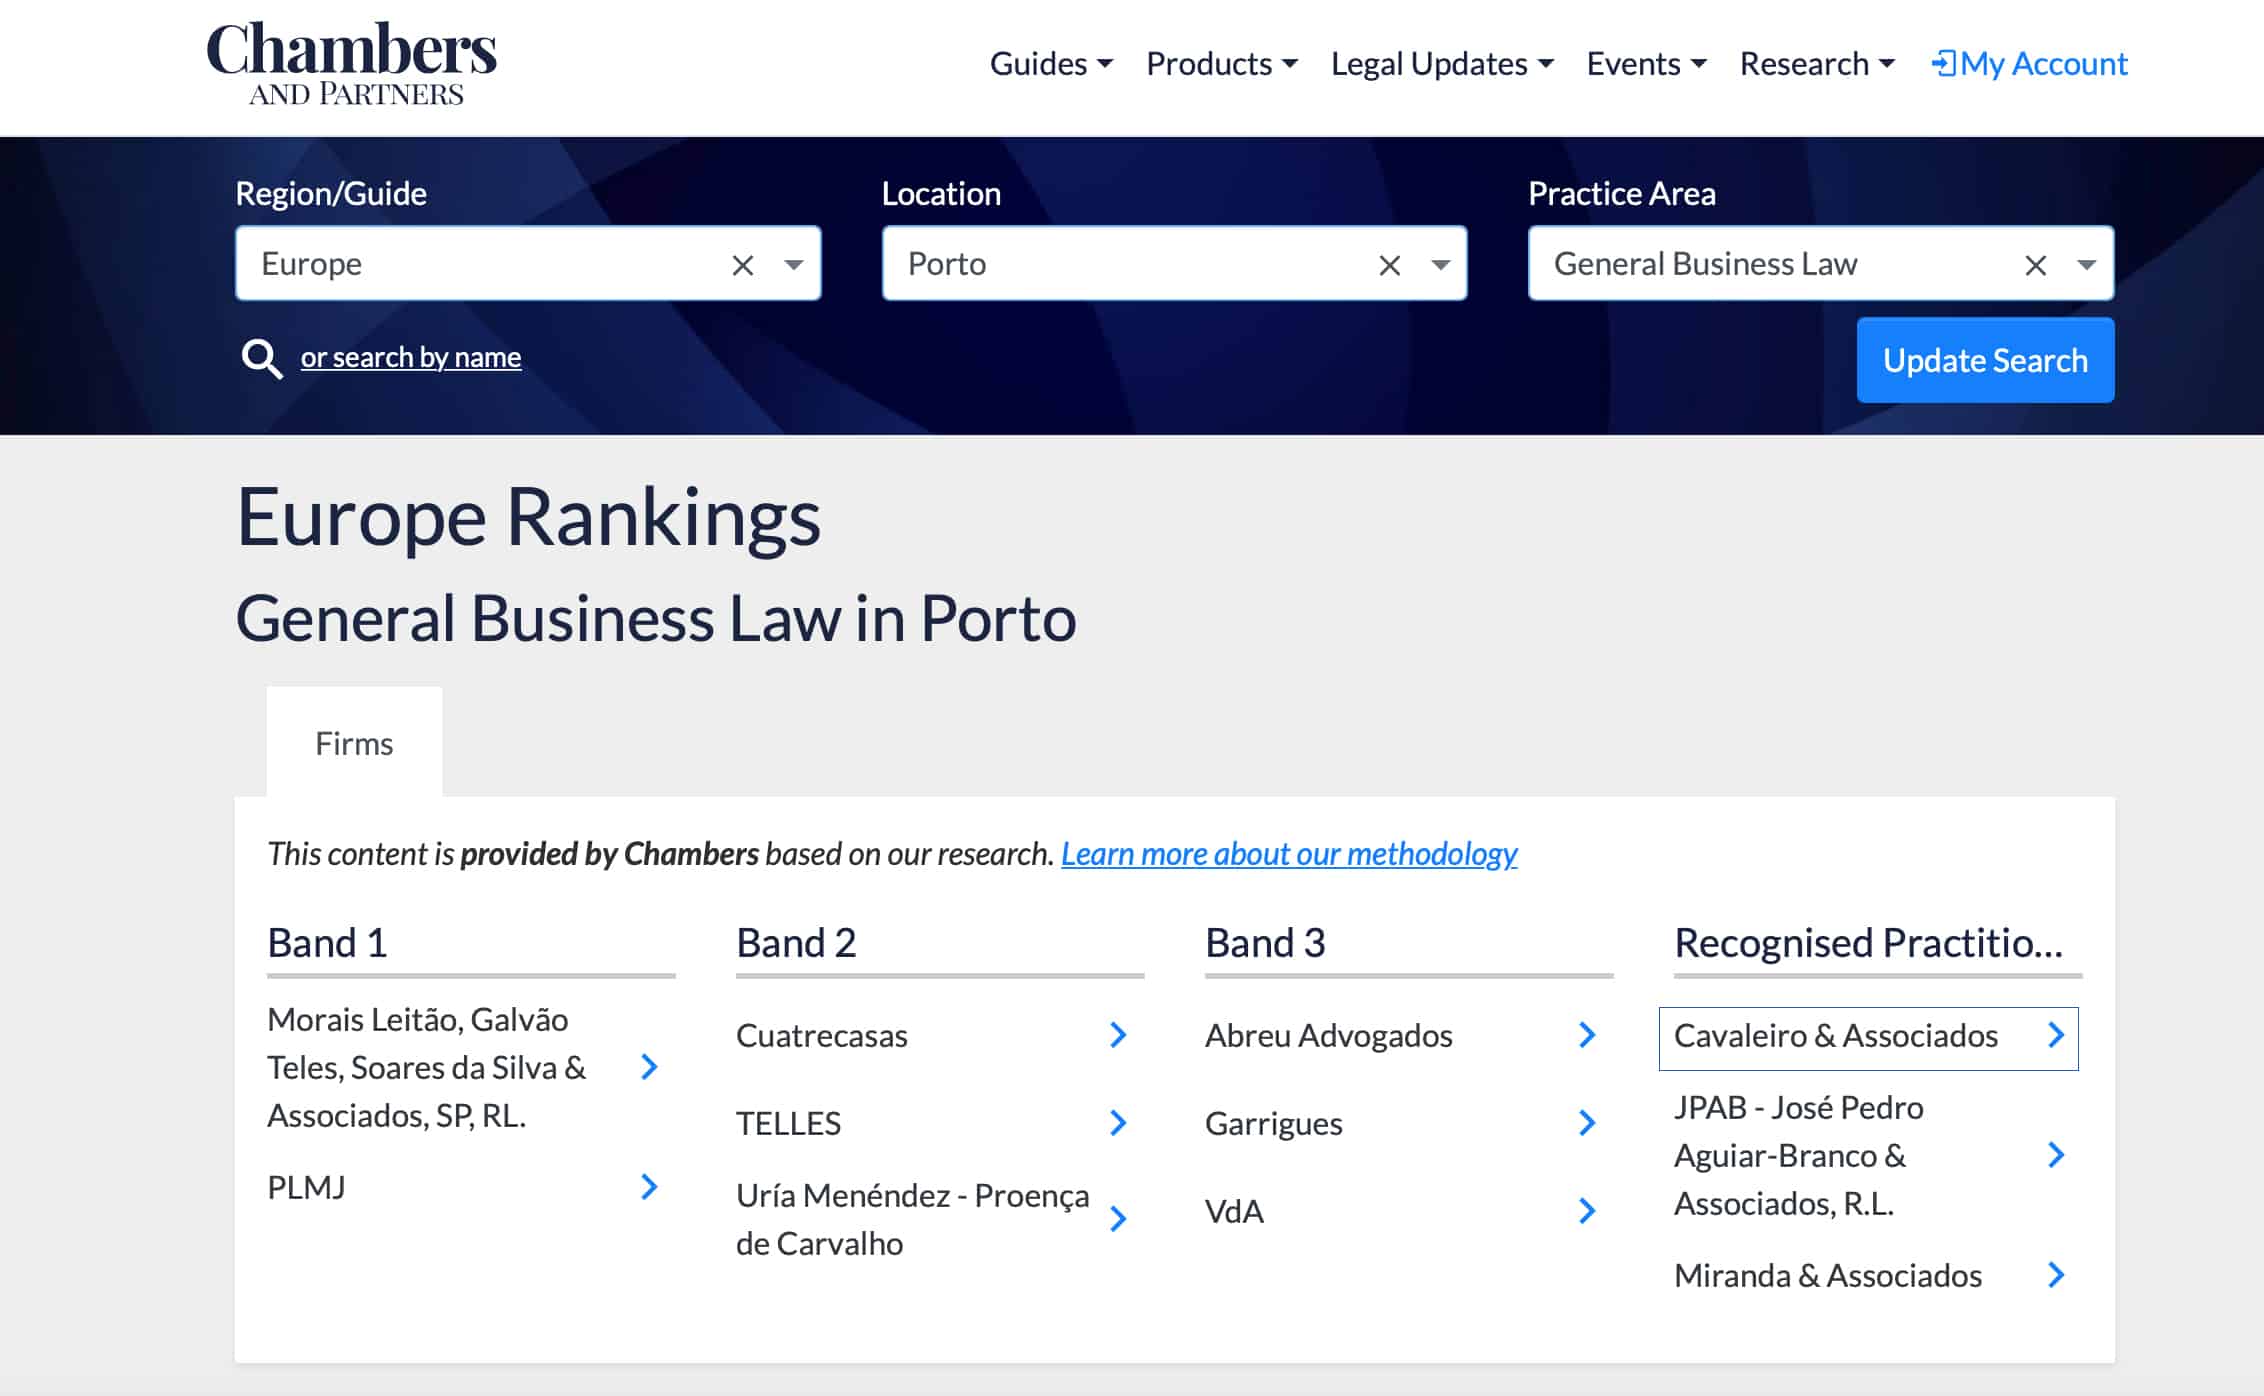Click the chevron next to Garrigues

click(x=1587, y=1123)
